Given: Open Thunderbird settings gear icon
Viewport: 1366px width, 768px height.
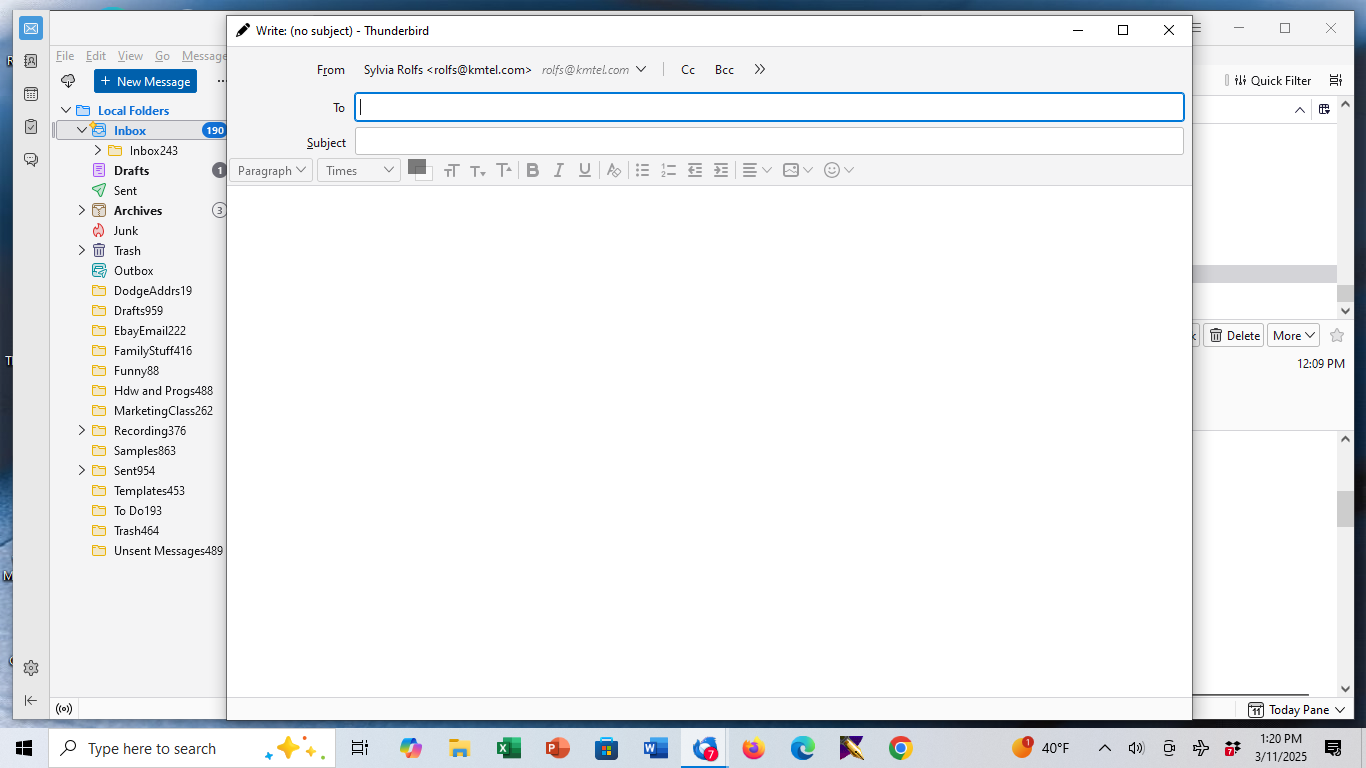Looking at the screenshot, I should pos(31,668).
